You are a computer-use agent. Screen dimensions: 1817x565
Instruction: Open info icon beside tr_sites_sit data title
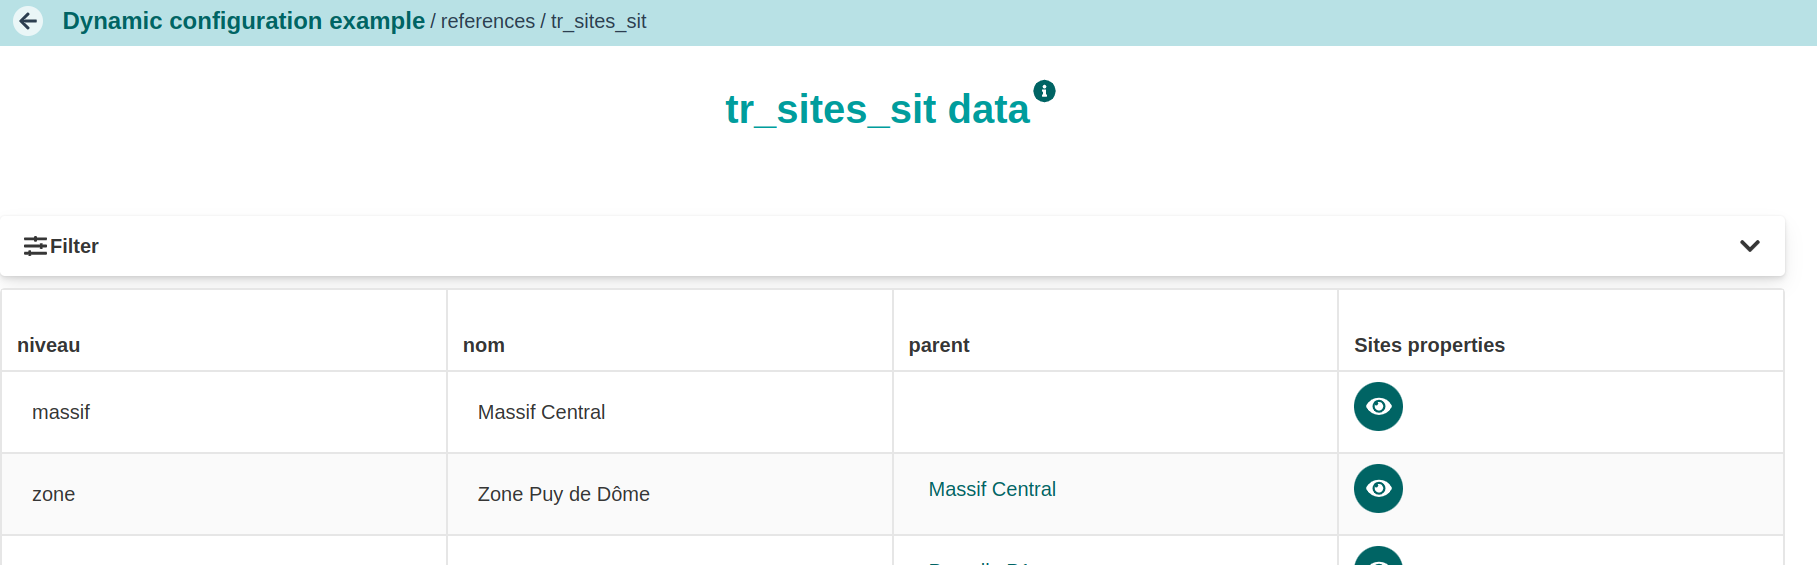(1044, 91)
